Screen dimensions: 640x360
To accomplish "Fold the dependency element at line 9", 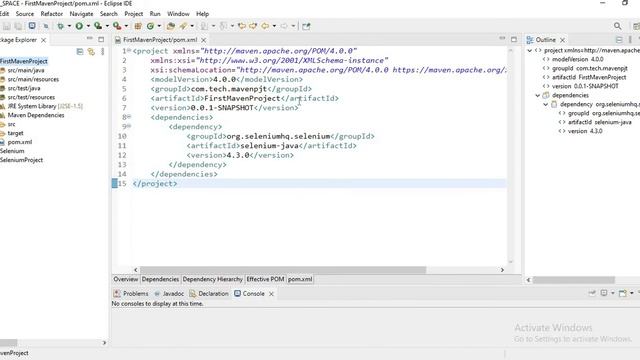I will pos(129,126).
